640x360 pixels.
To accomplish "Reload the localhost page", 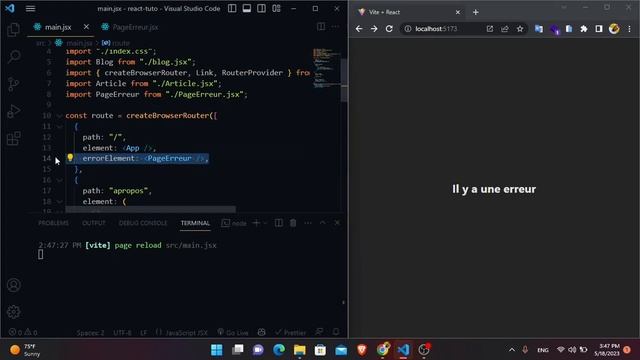I will tap(389, 29).
